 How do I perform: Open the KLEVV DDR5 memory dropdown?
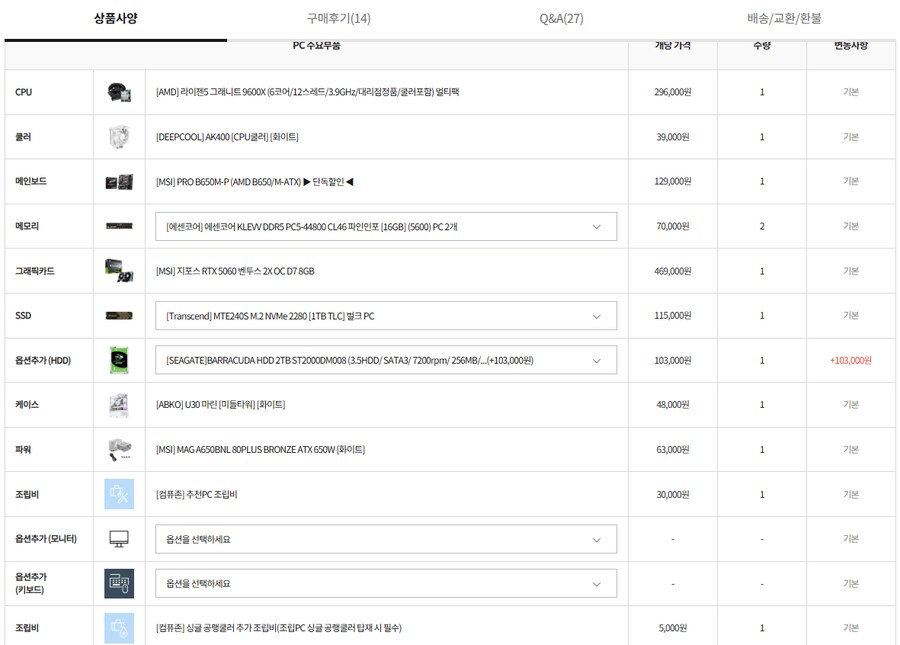tap(386, 227)
